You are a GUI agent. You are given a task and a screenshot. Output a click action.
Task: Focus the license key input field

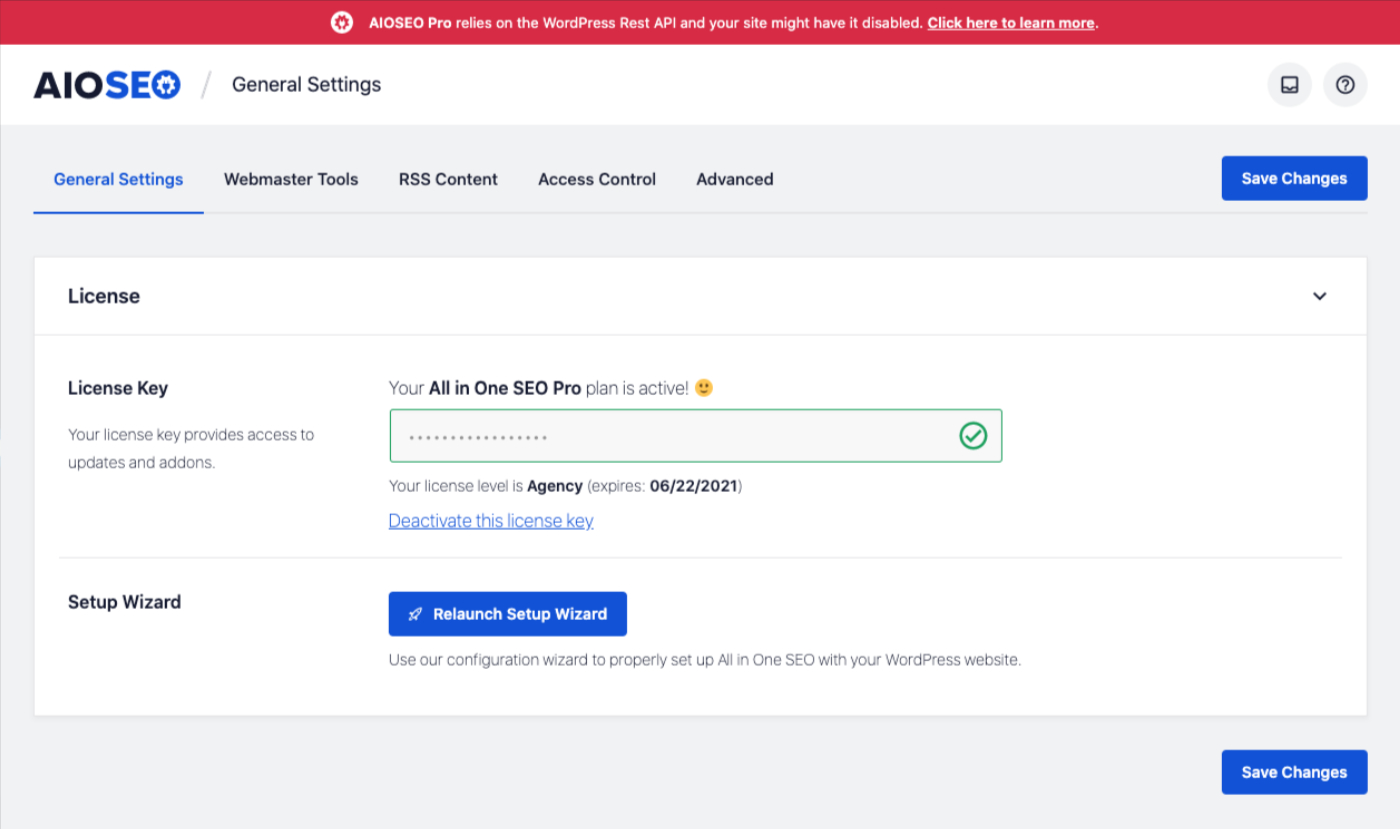696,435
